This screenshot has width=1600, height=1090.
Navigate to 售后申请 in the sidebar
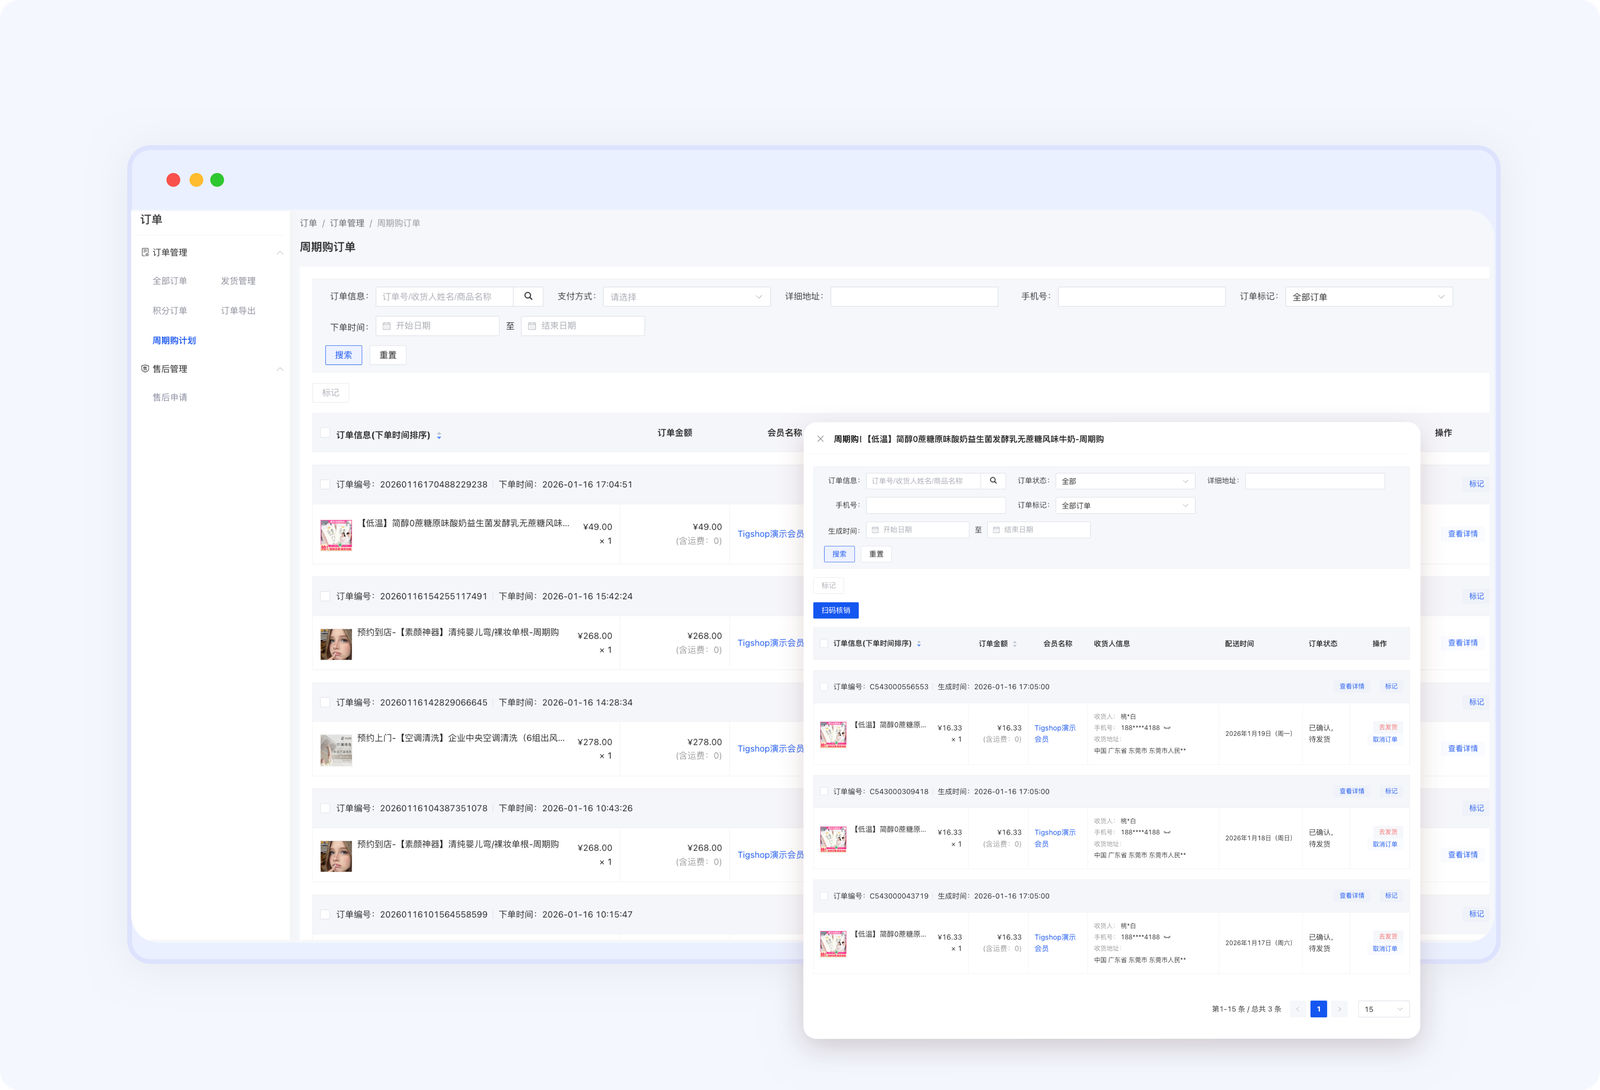click(170, 398)
